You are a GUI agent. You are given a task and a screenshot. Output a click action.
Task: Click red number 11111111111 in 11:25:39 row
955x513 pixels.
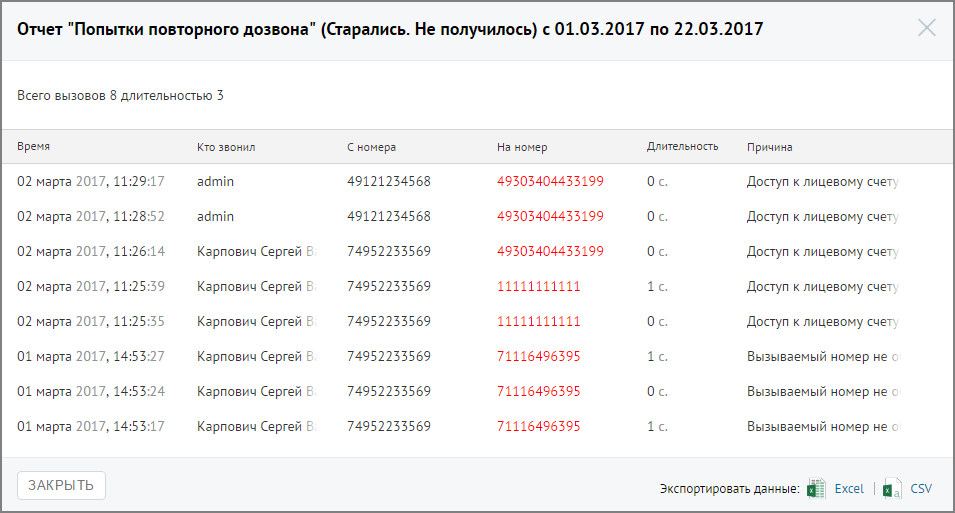coord(538,286)
